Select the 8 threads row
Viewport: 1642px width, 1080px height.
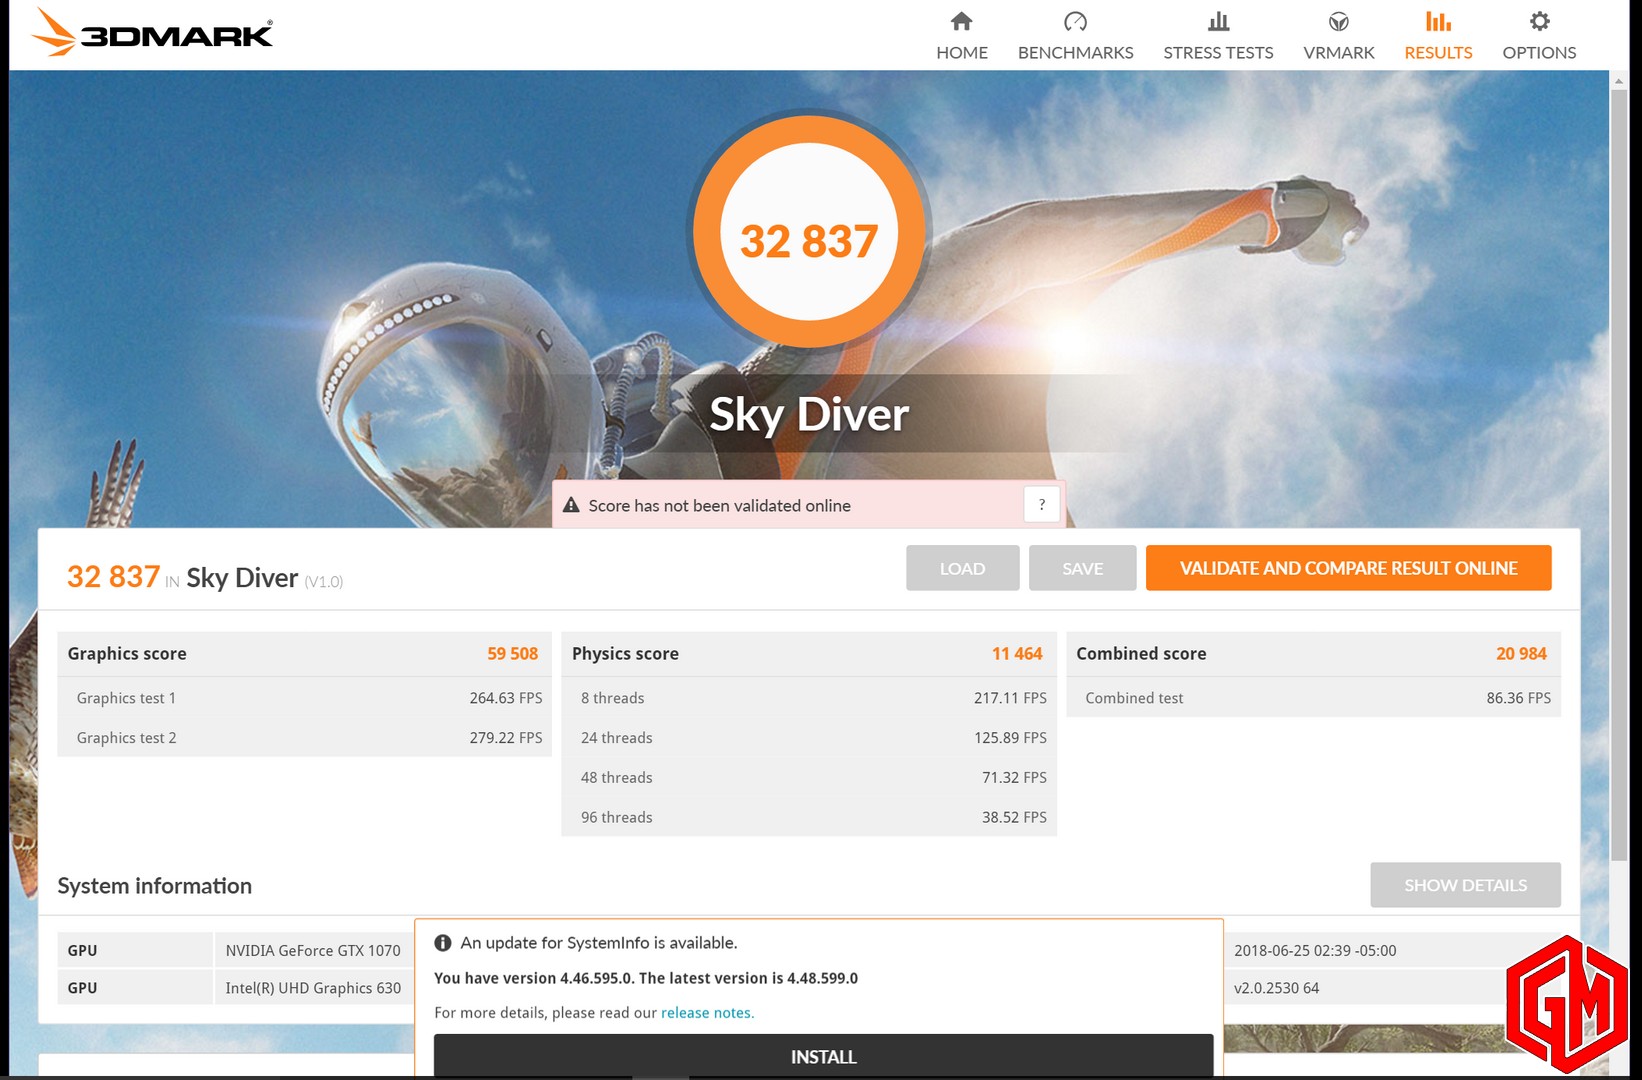[x=809, y=698]
